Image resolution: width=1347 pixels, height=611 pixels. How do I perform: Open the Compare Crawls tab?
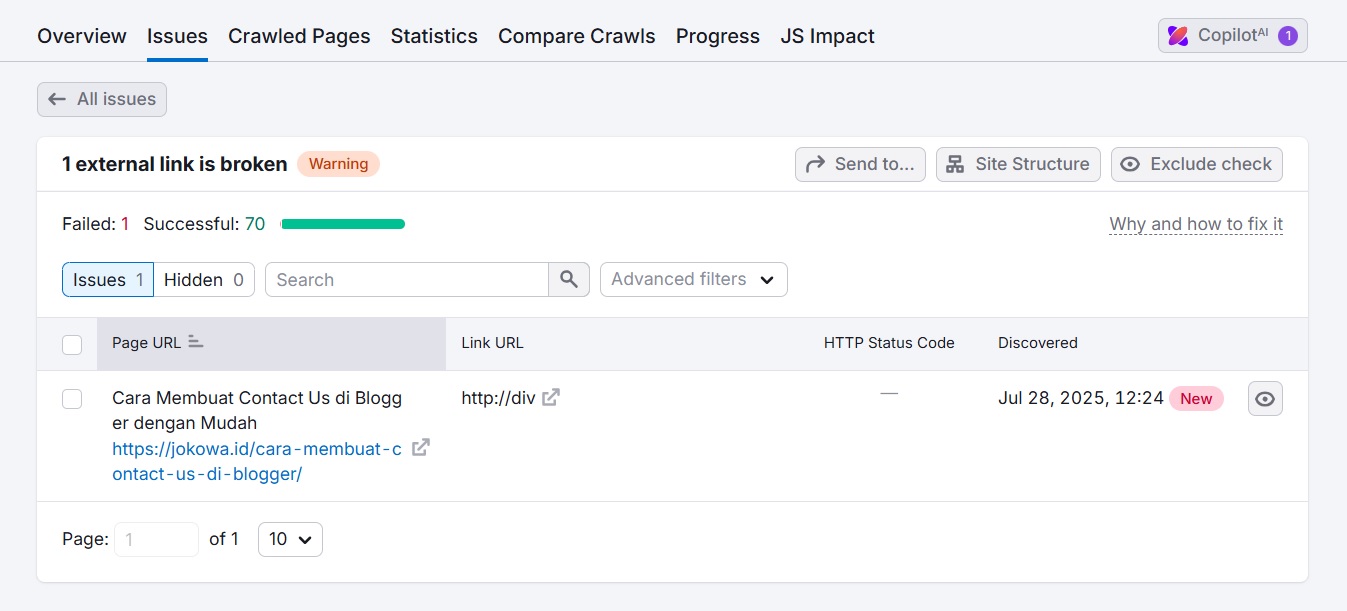576,35
